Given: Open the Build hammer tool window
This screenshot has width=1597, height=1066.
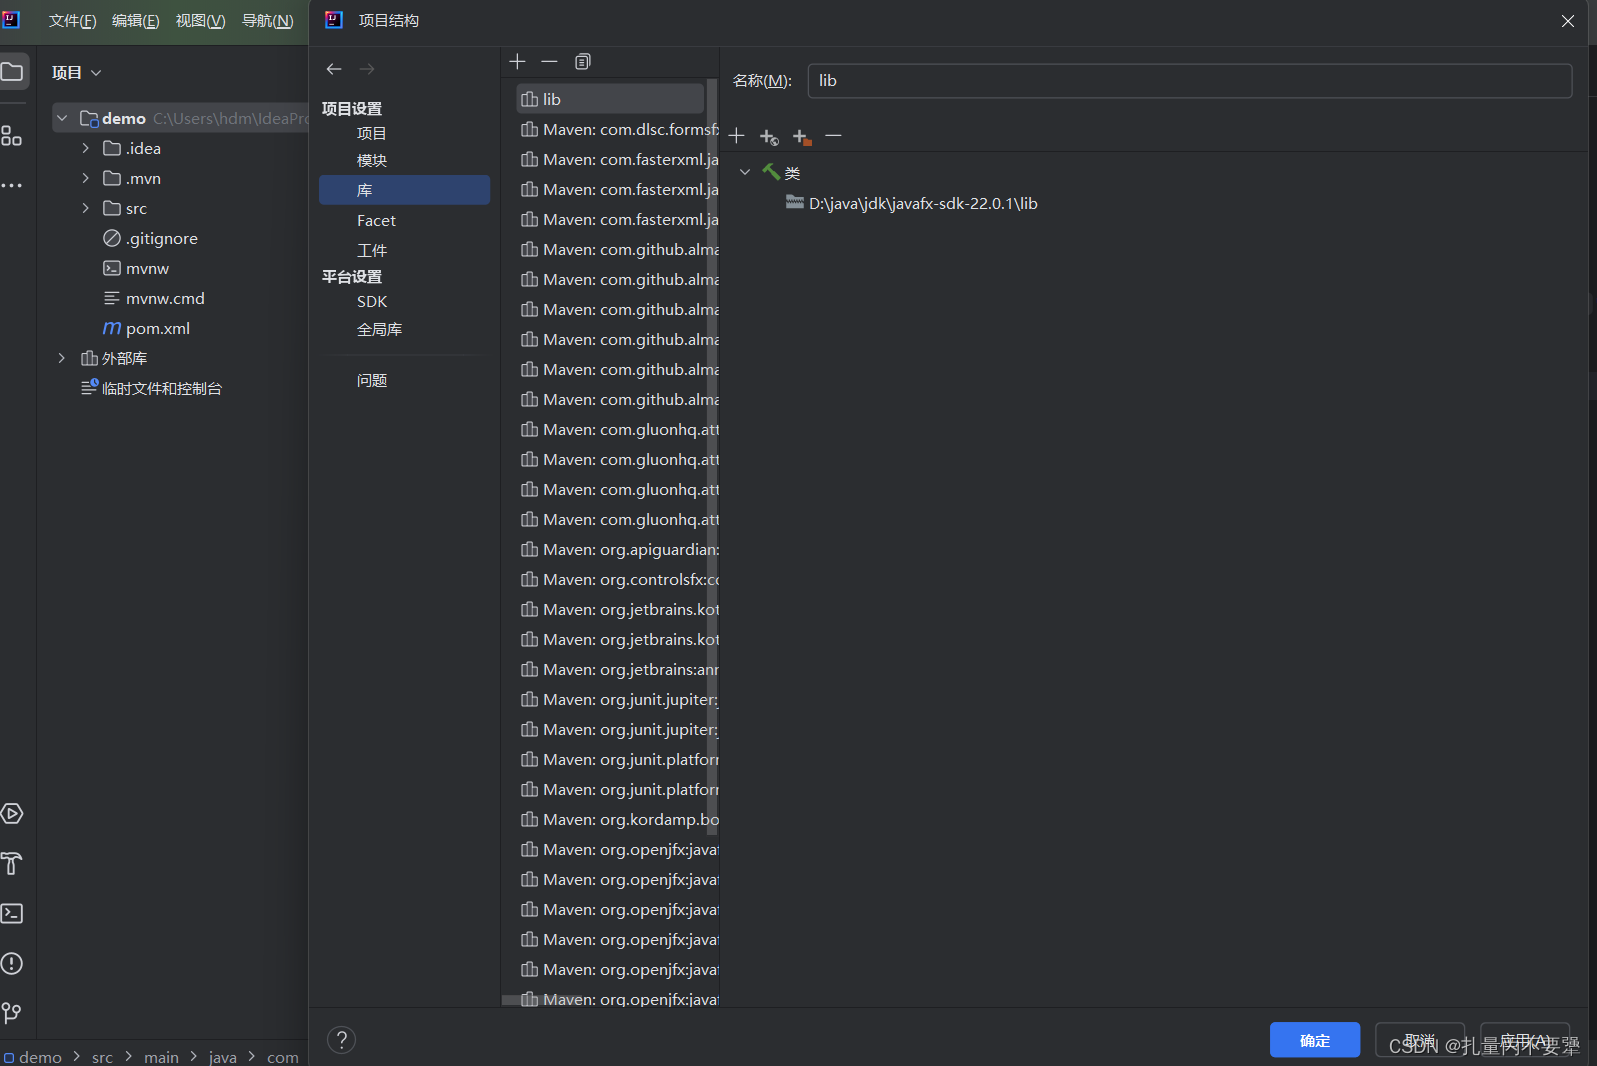Looking at the screenshot, I should [x=12, y=864].
